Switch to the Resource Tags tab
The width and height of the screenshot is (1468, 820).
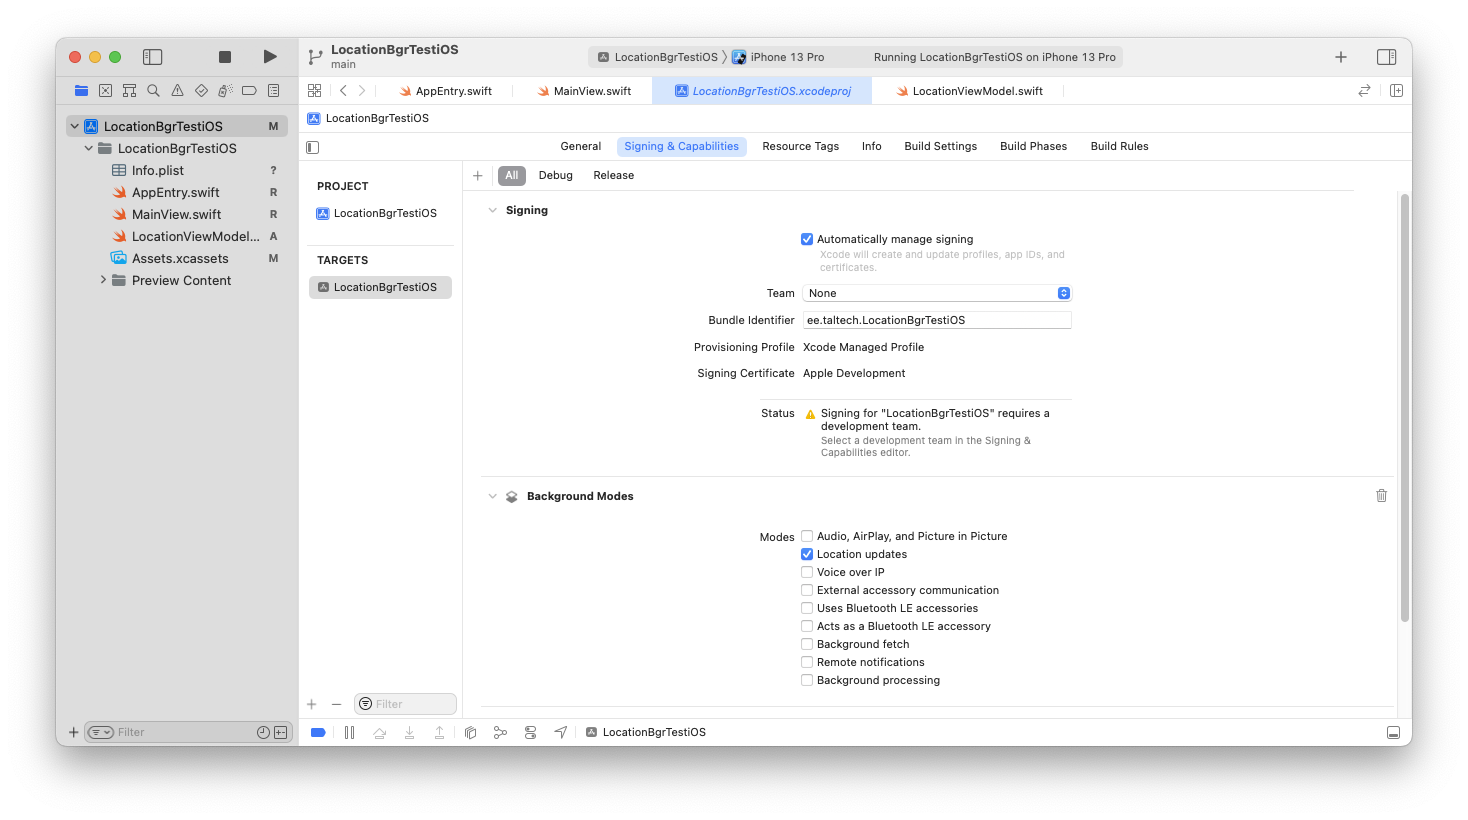[800, 146]
